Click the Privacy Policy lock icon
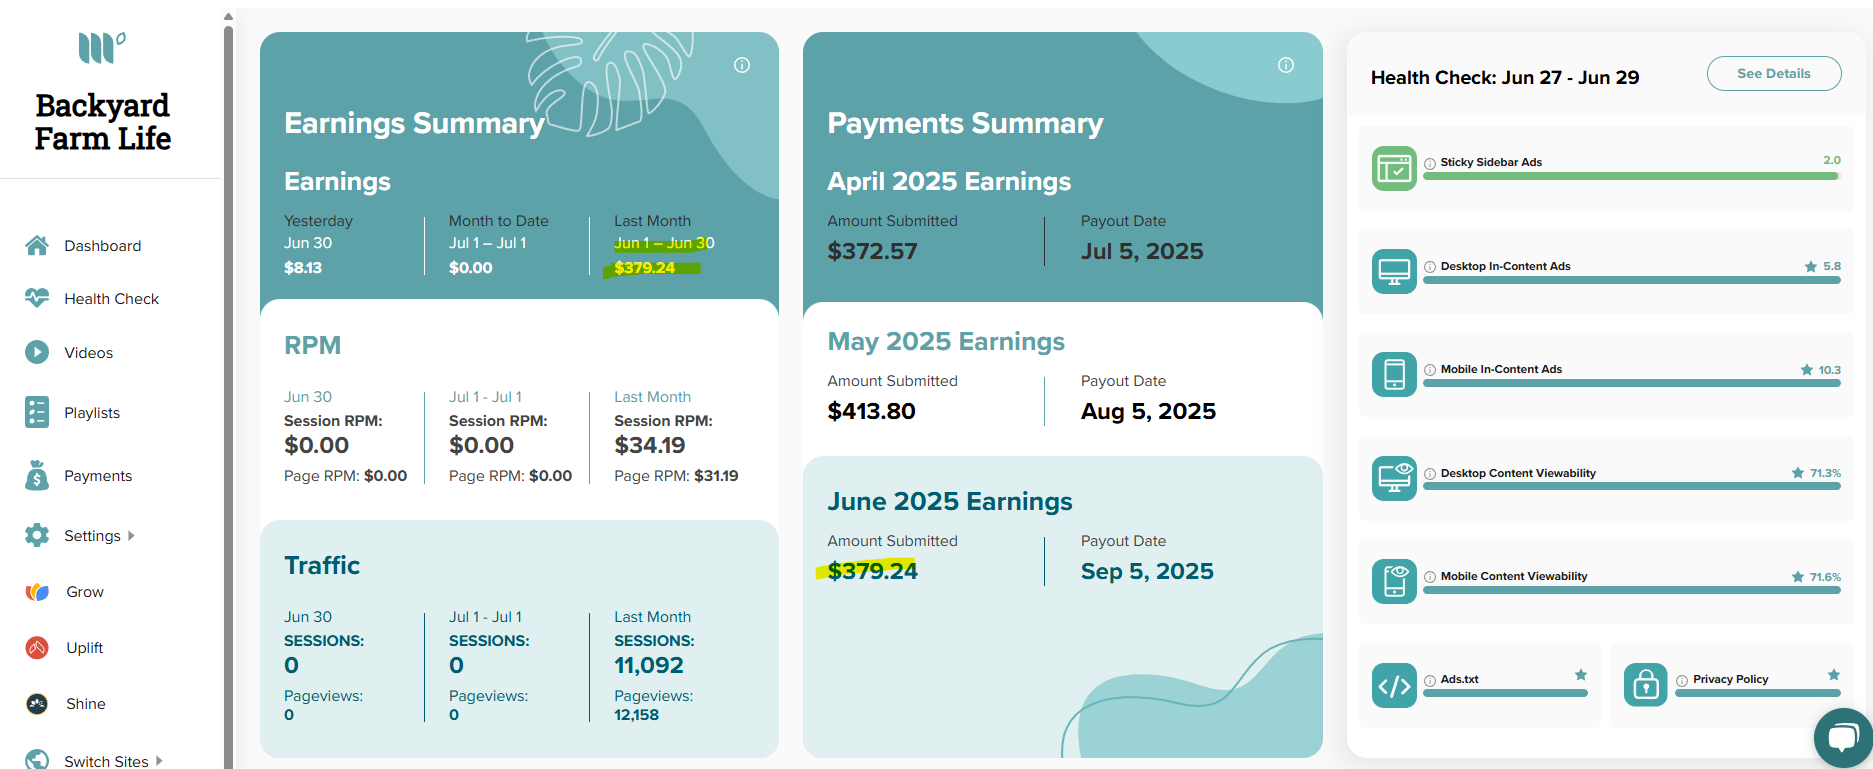This screenshot has width=1873, height=769. pos(1646,685)
